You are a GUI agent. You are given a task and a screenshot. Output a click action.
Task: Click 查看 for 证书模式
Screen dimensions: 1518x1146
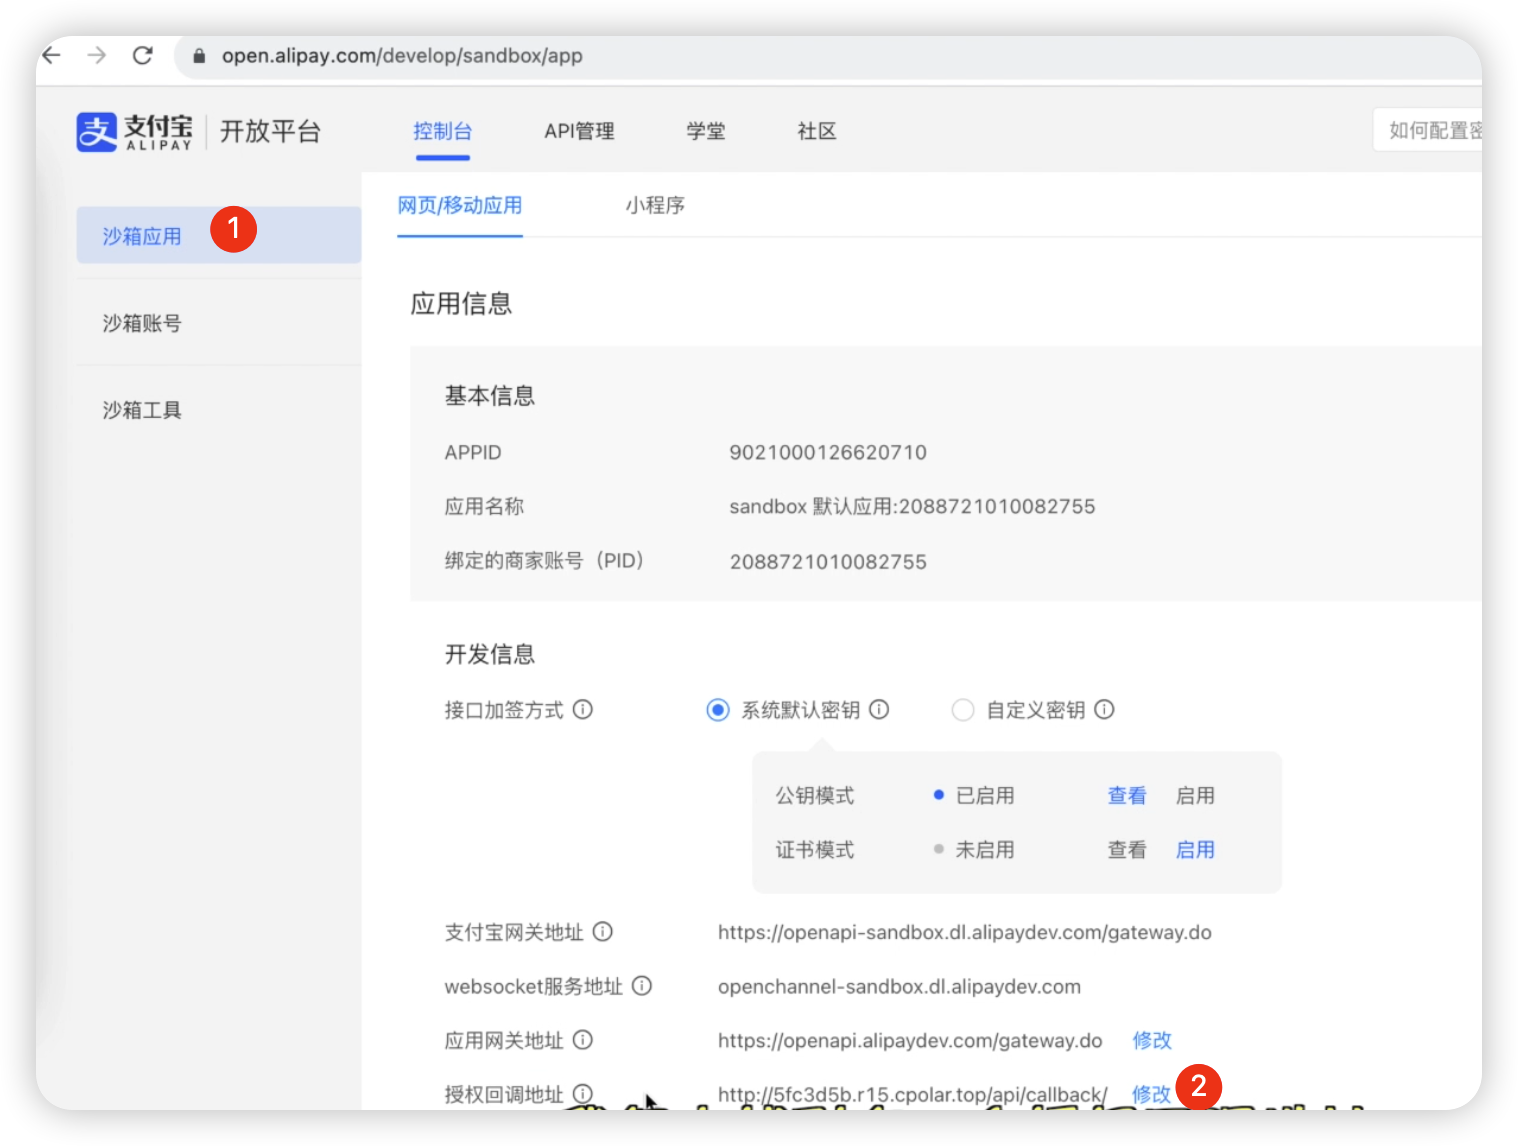(1127, 849)
